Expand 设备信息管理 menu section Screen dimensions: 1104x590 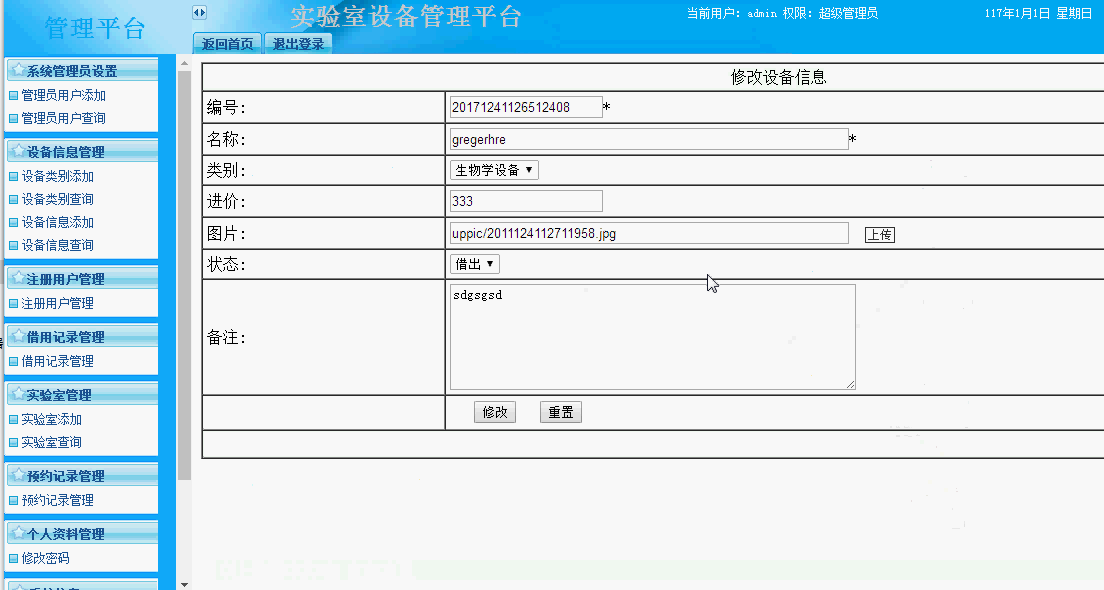pyautogui.click(x=82, y=151)
